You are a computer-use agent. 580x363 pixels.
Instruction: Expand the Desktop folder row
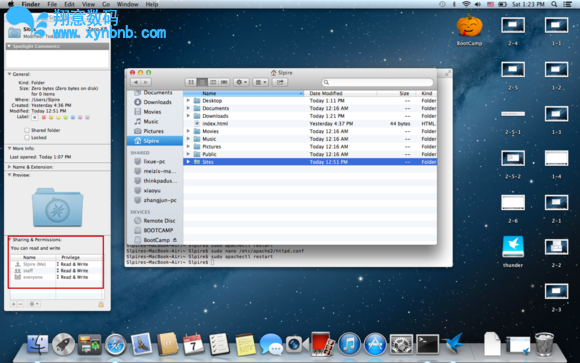pos(188,101)
